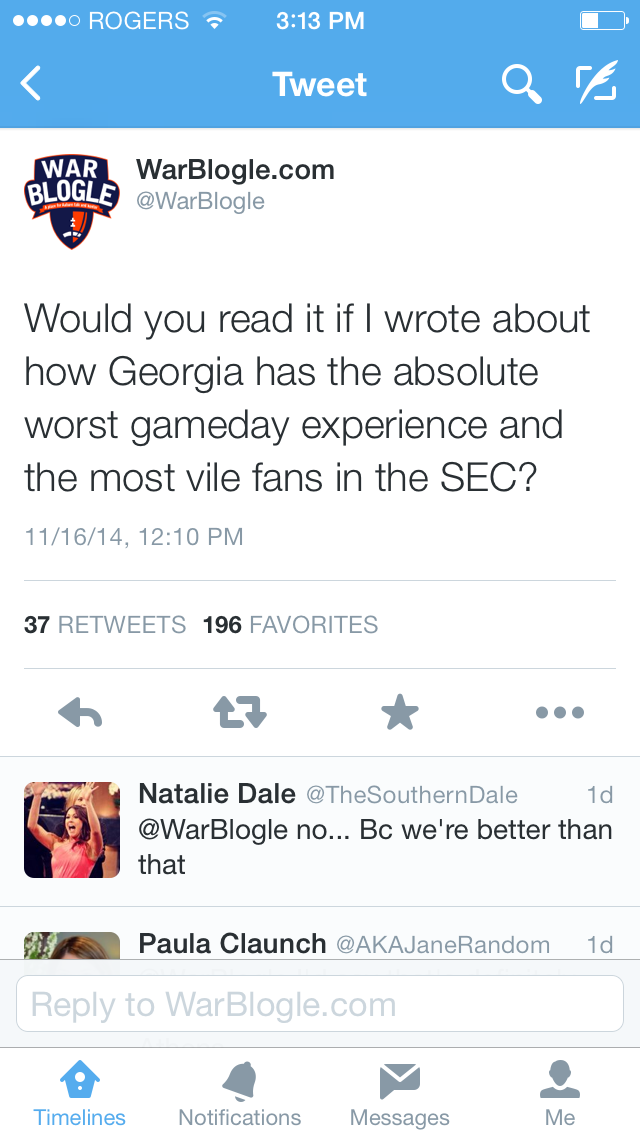Tap the reply arrow icon
Screen dimensions: 640x1136
[81, 712]
